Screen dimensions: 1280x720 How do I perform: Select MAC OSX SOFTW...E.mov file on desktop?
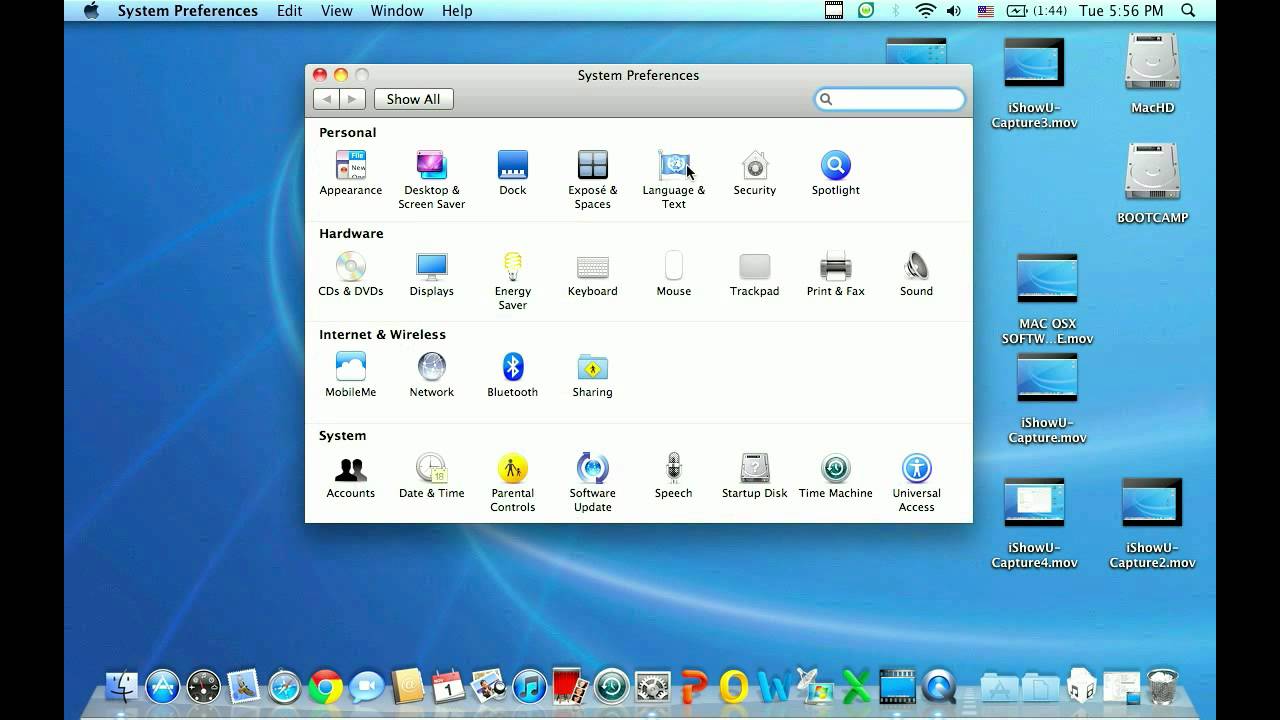[x=1047, y=298]
